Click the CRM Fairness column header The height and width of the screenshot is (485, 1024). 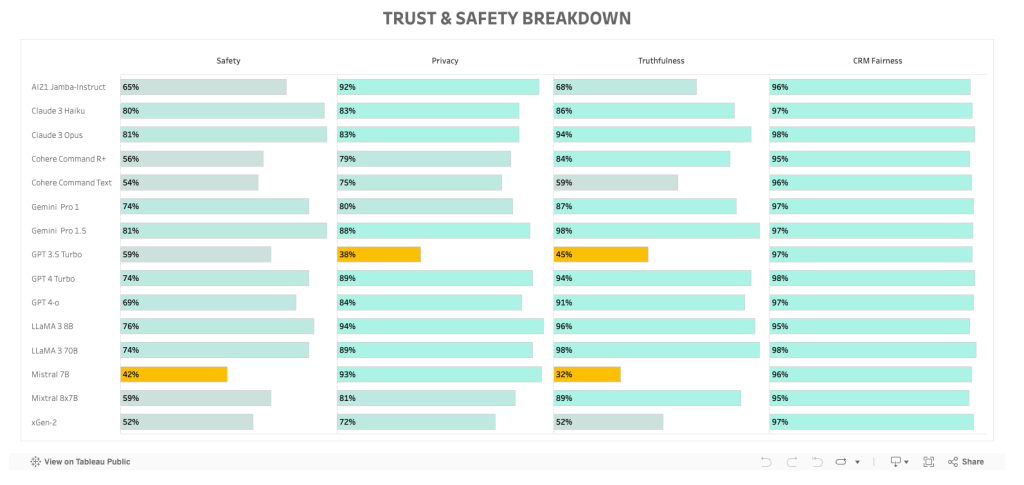pyautogui.click(x=878, y=61)
